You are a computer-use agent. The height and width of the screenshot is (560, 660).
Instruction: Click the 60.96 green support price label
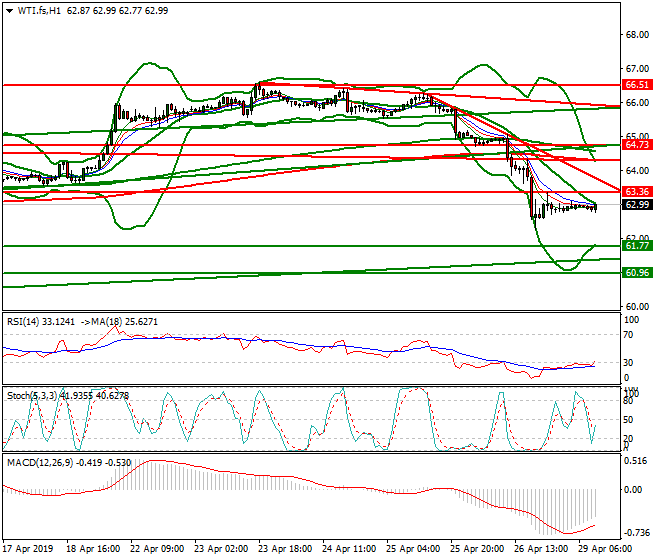637,273
